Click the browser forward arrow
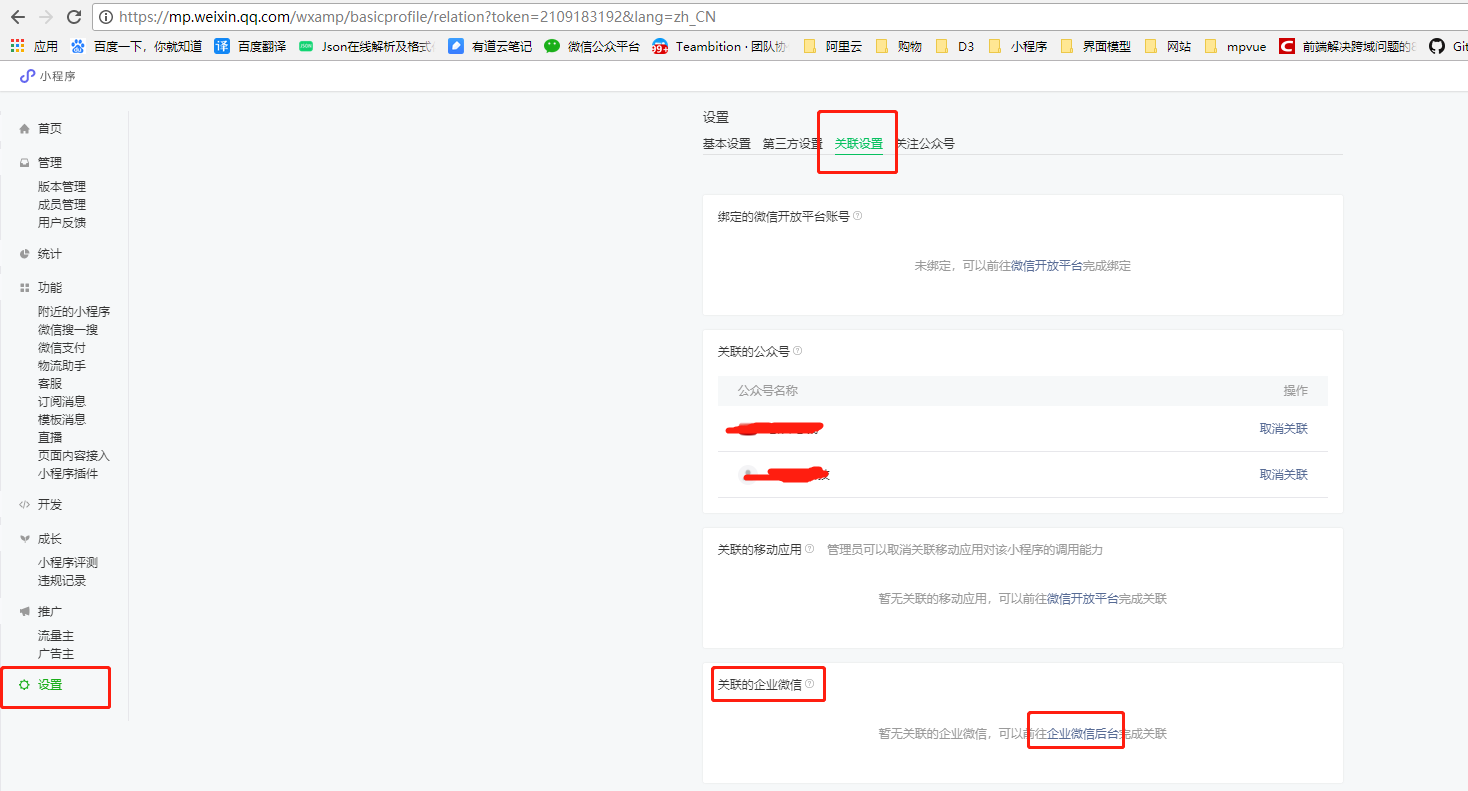 click(45, 17)
